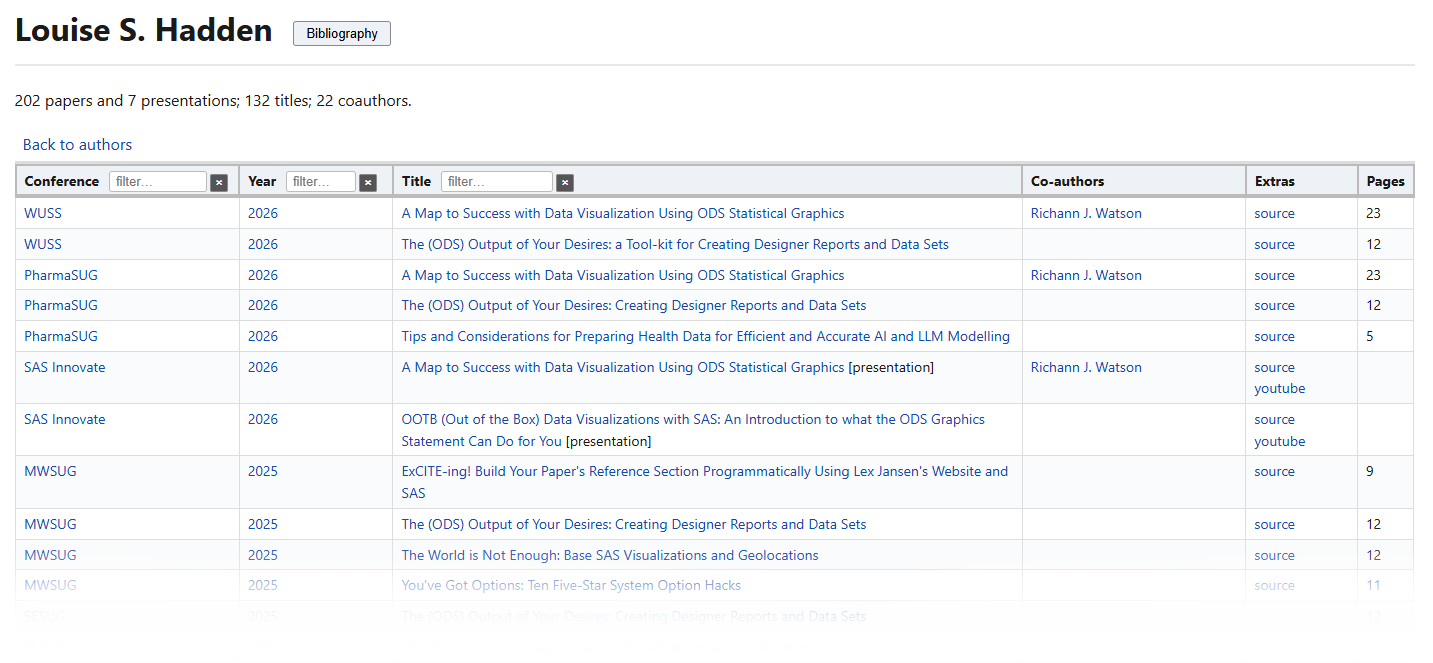
Task: Select the pages value 5 cell
Action: click(1385, 336)
